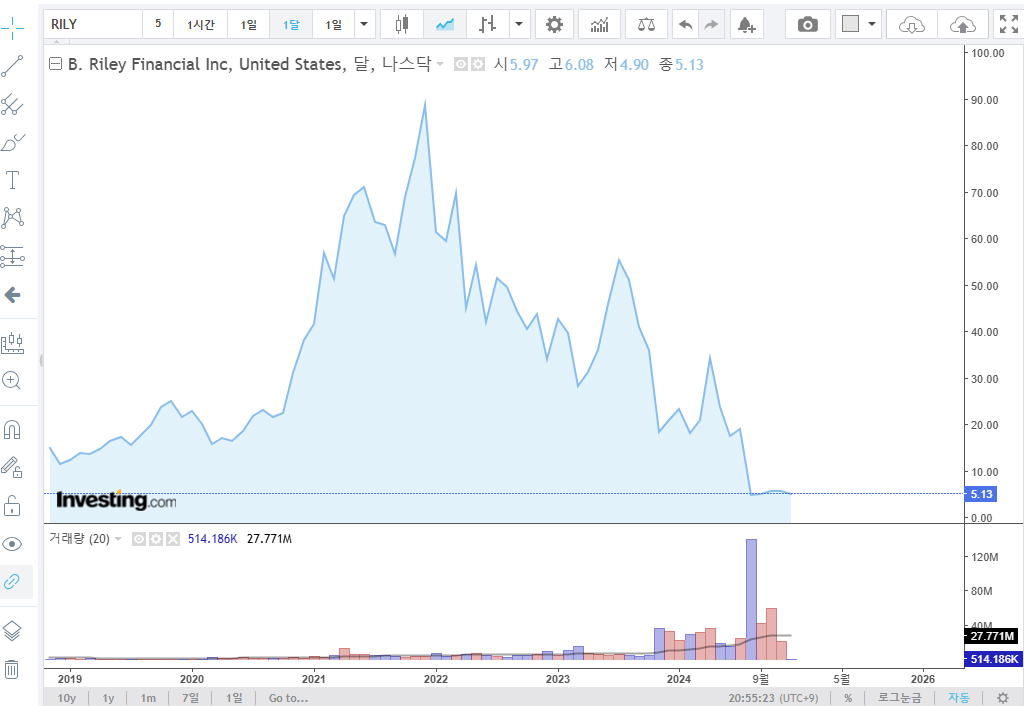Click the 5.13 current price label
Screen dimensions: 1024x706
982,494
